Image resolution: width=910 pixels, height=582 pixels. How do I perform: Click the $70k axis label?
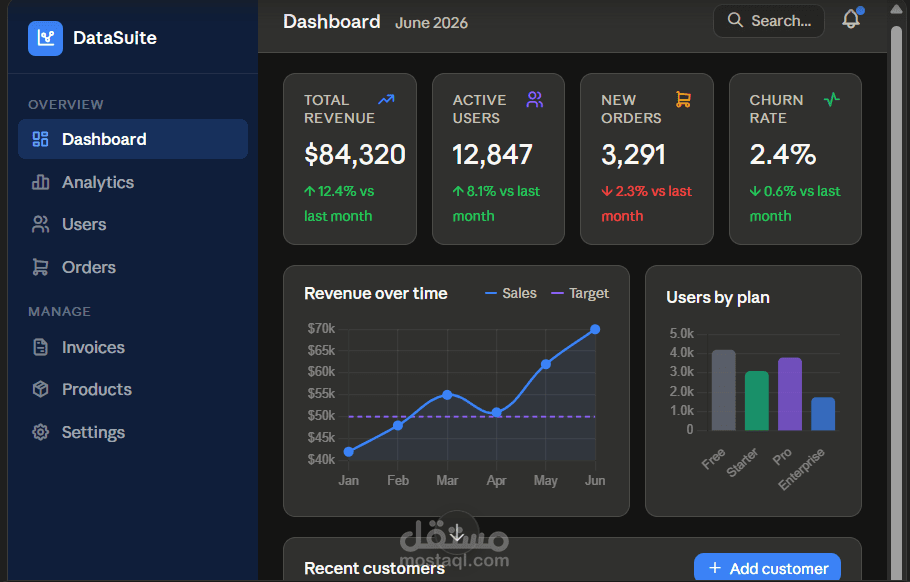point(321,328)
